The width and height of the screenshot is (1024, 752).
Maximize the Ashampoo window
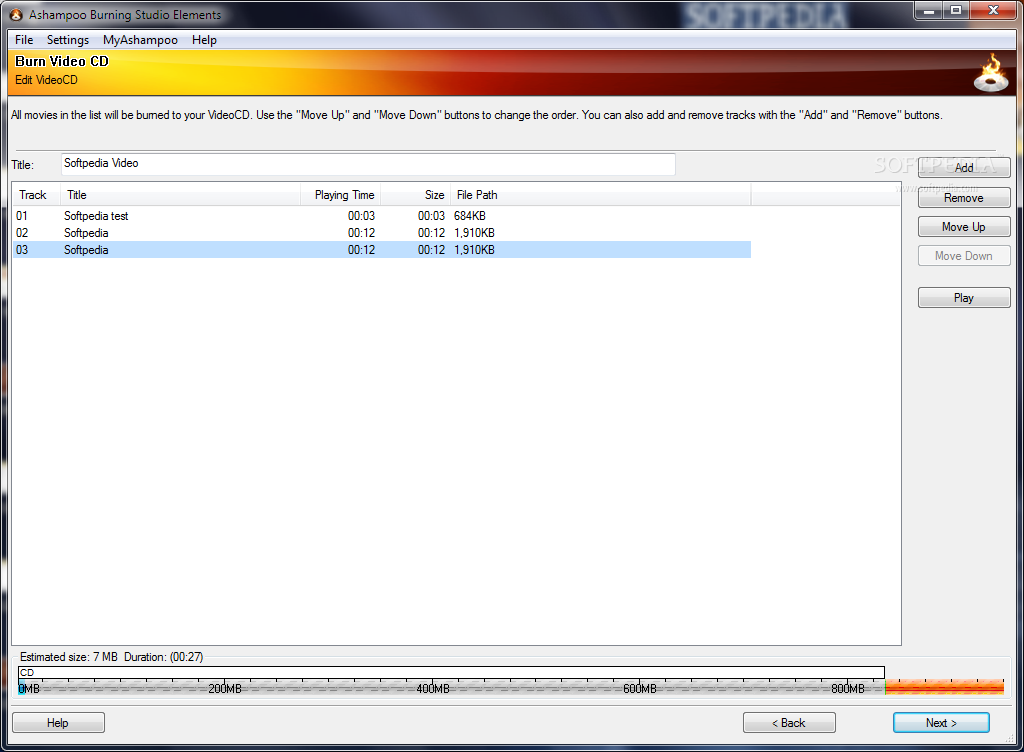click(x=955, y=10)
